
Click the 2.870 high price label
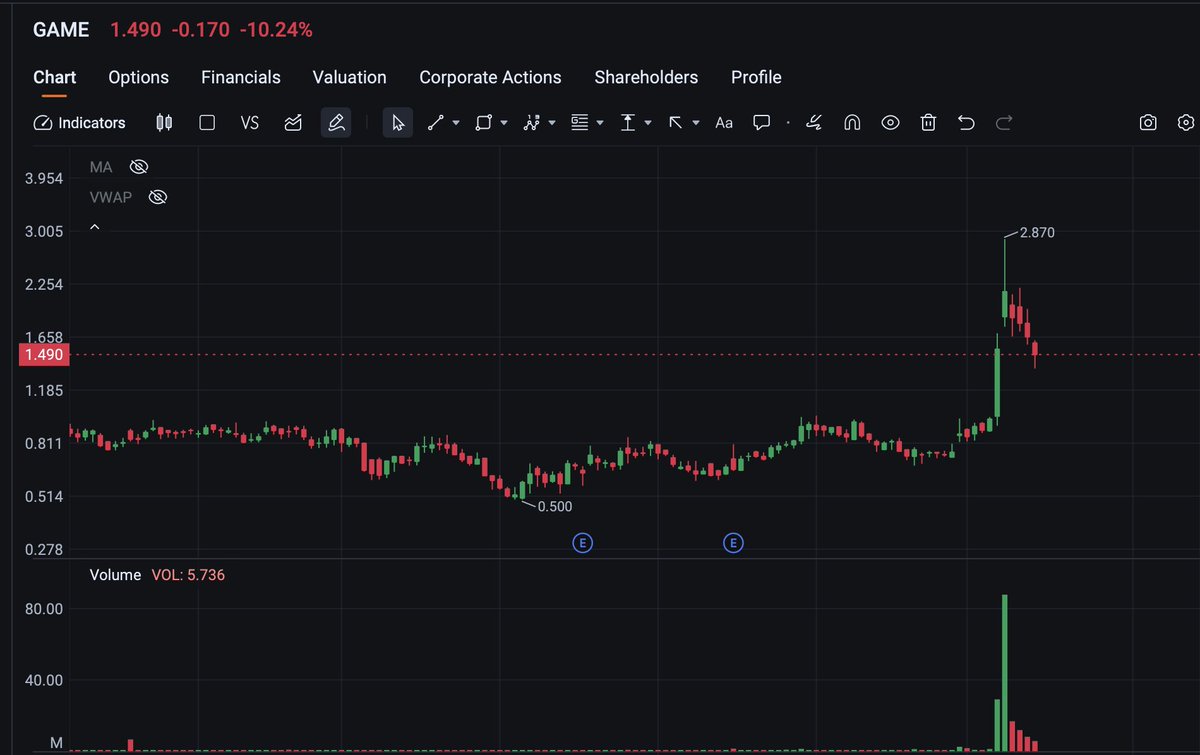tap(1037, 233)
